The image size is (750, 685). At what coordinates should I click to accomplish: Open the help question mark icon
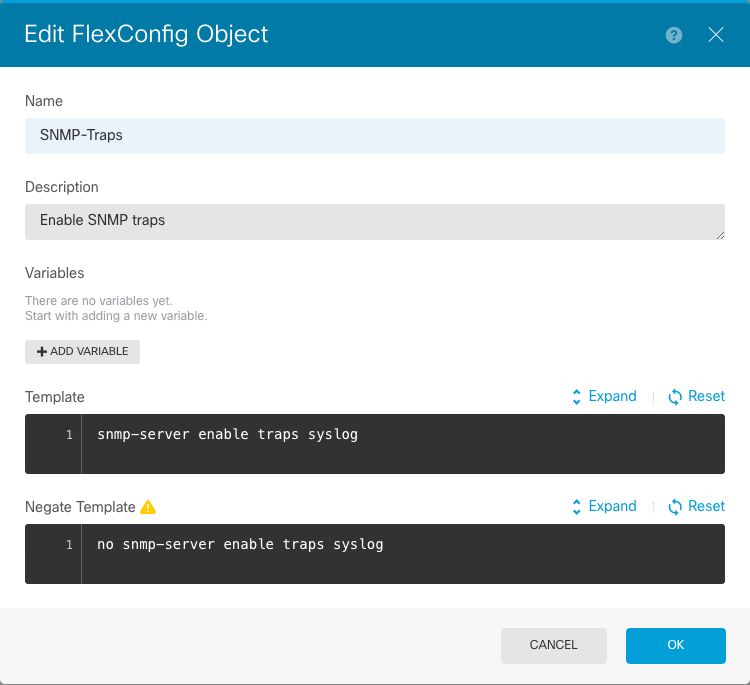[674, 35]
